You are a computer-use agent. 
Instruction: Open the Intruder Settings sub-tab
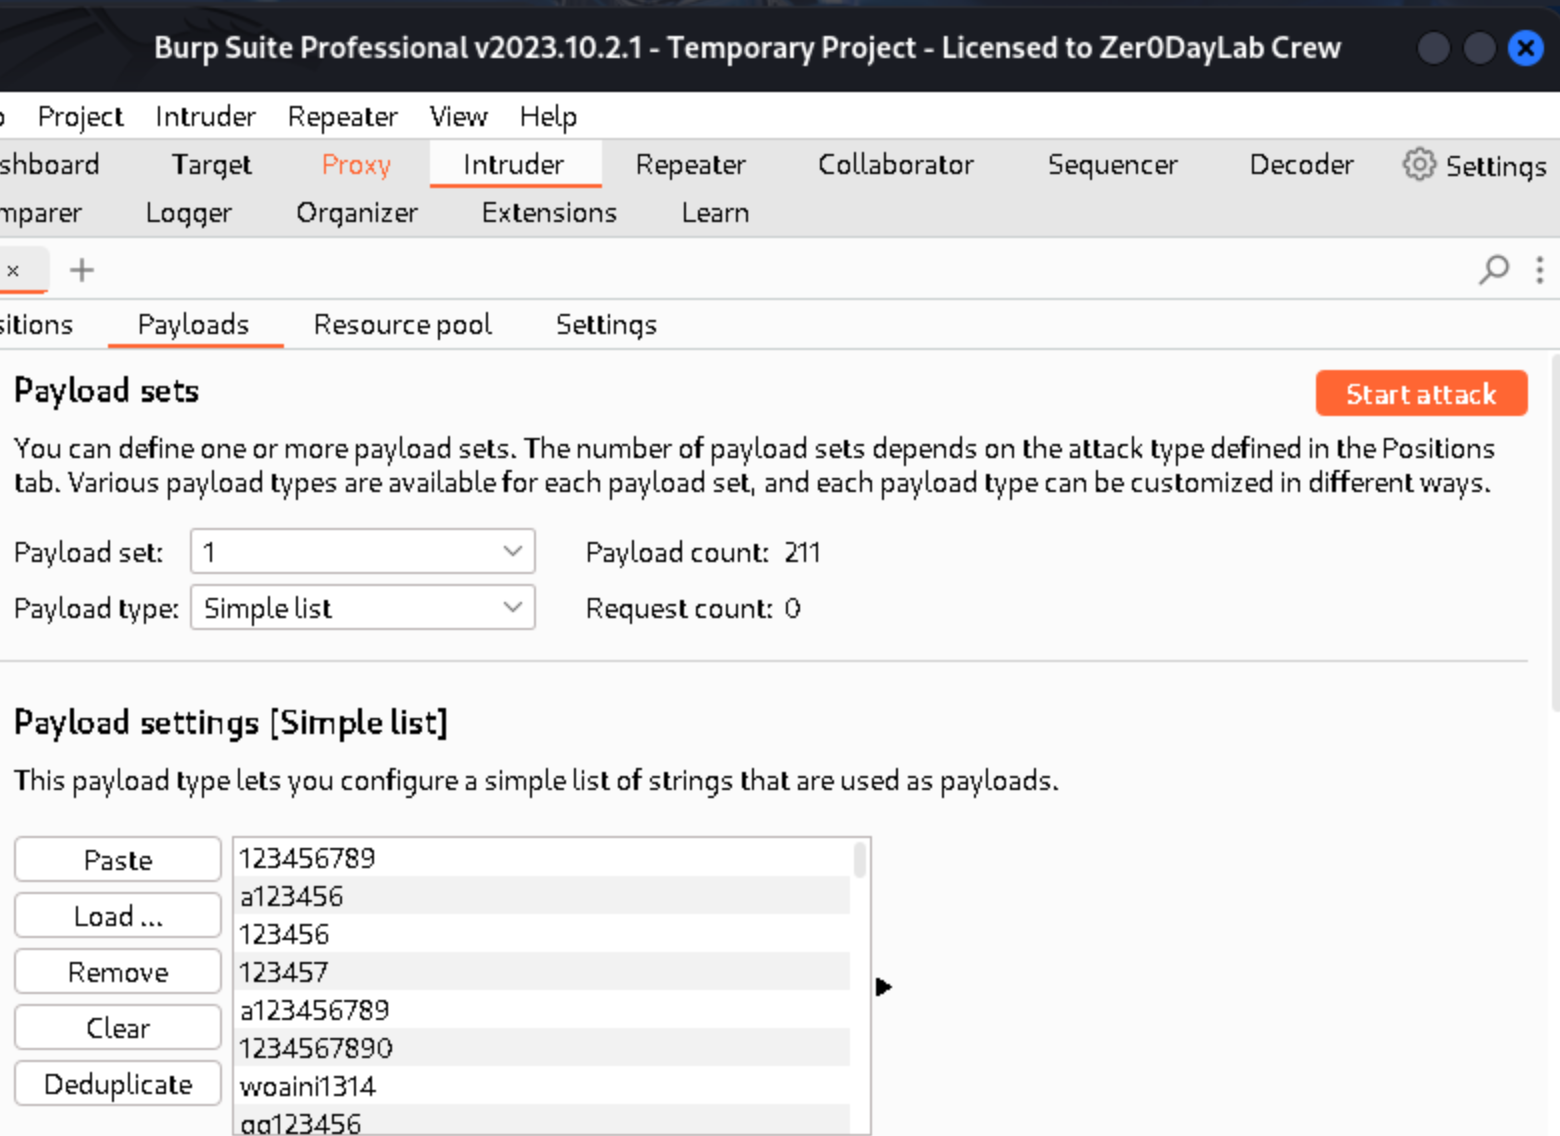[x=606, y=324]
